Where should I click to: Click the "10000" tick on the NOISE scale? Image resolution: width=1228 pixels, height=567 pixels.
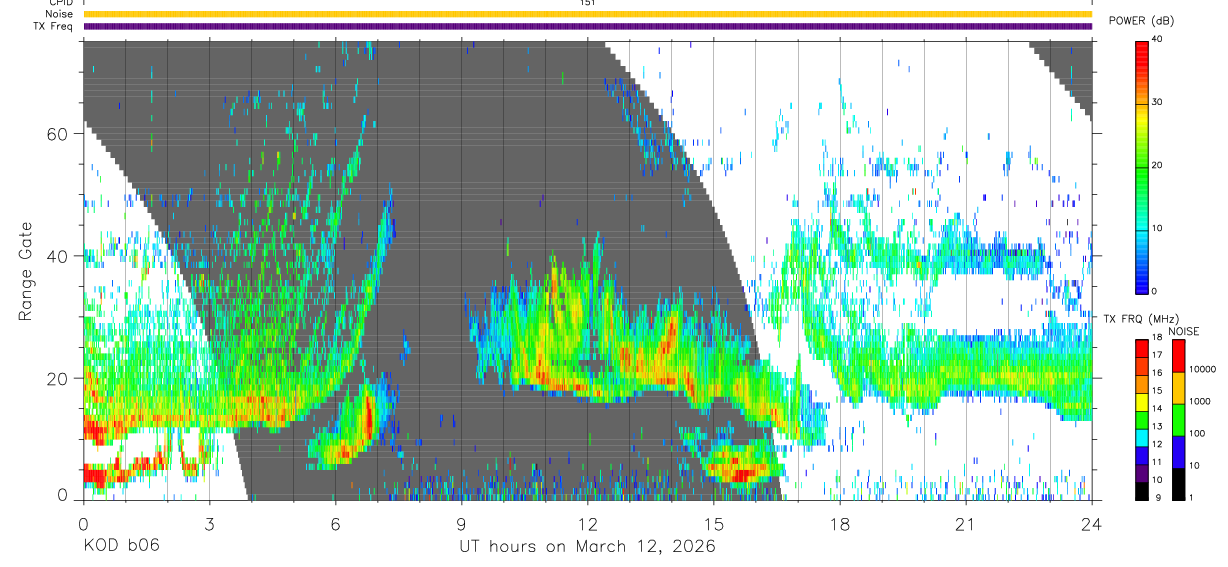1203,369
